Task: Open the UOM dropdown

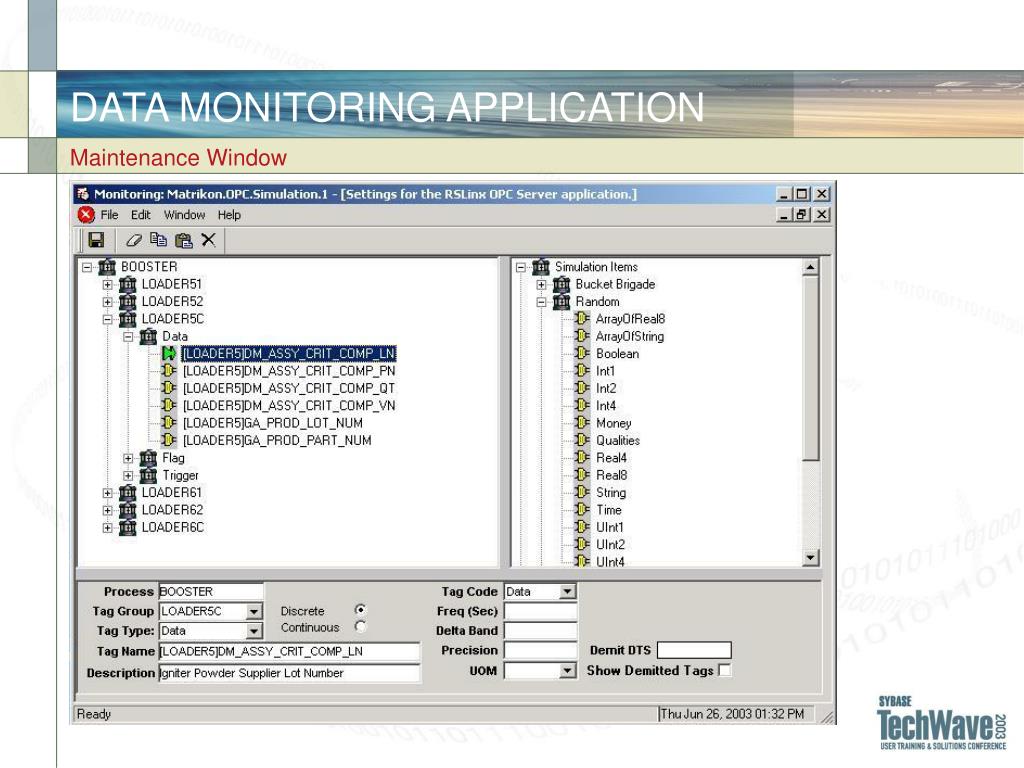Action: pos(568,671)
